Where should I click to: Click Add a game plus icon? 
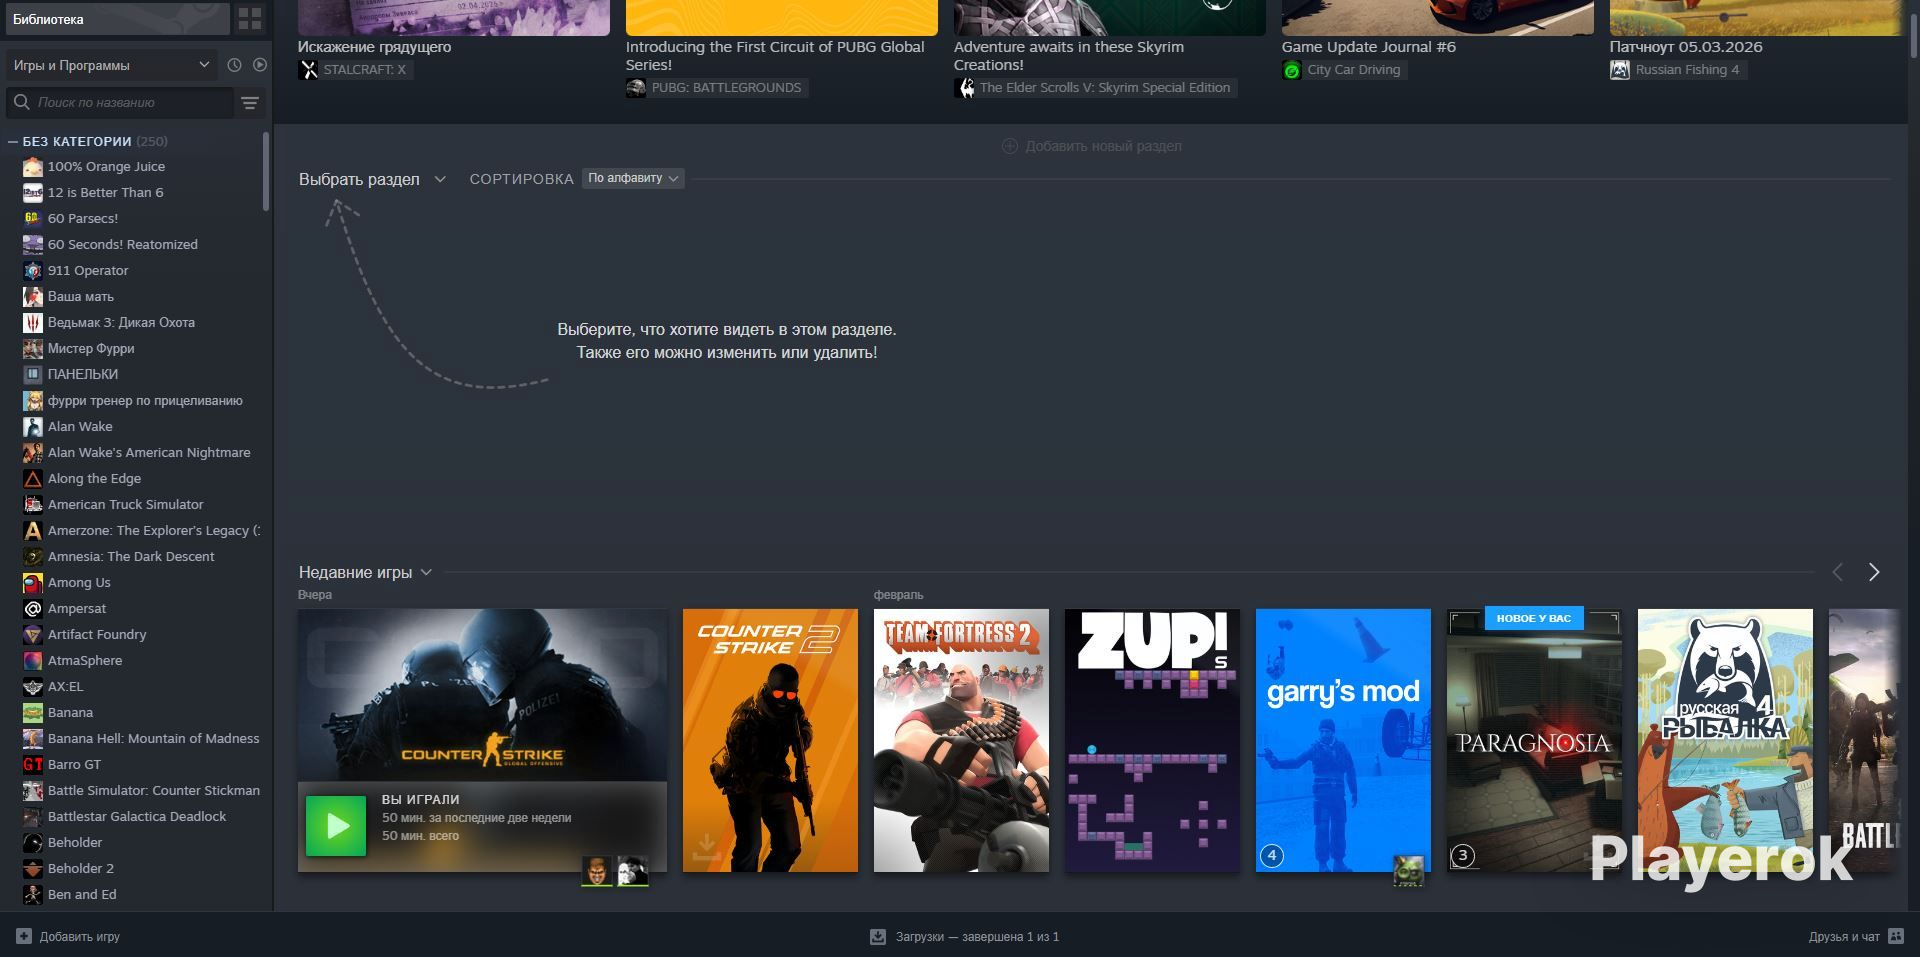pyautogui.click(x=24, y=937)
